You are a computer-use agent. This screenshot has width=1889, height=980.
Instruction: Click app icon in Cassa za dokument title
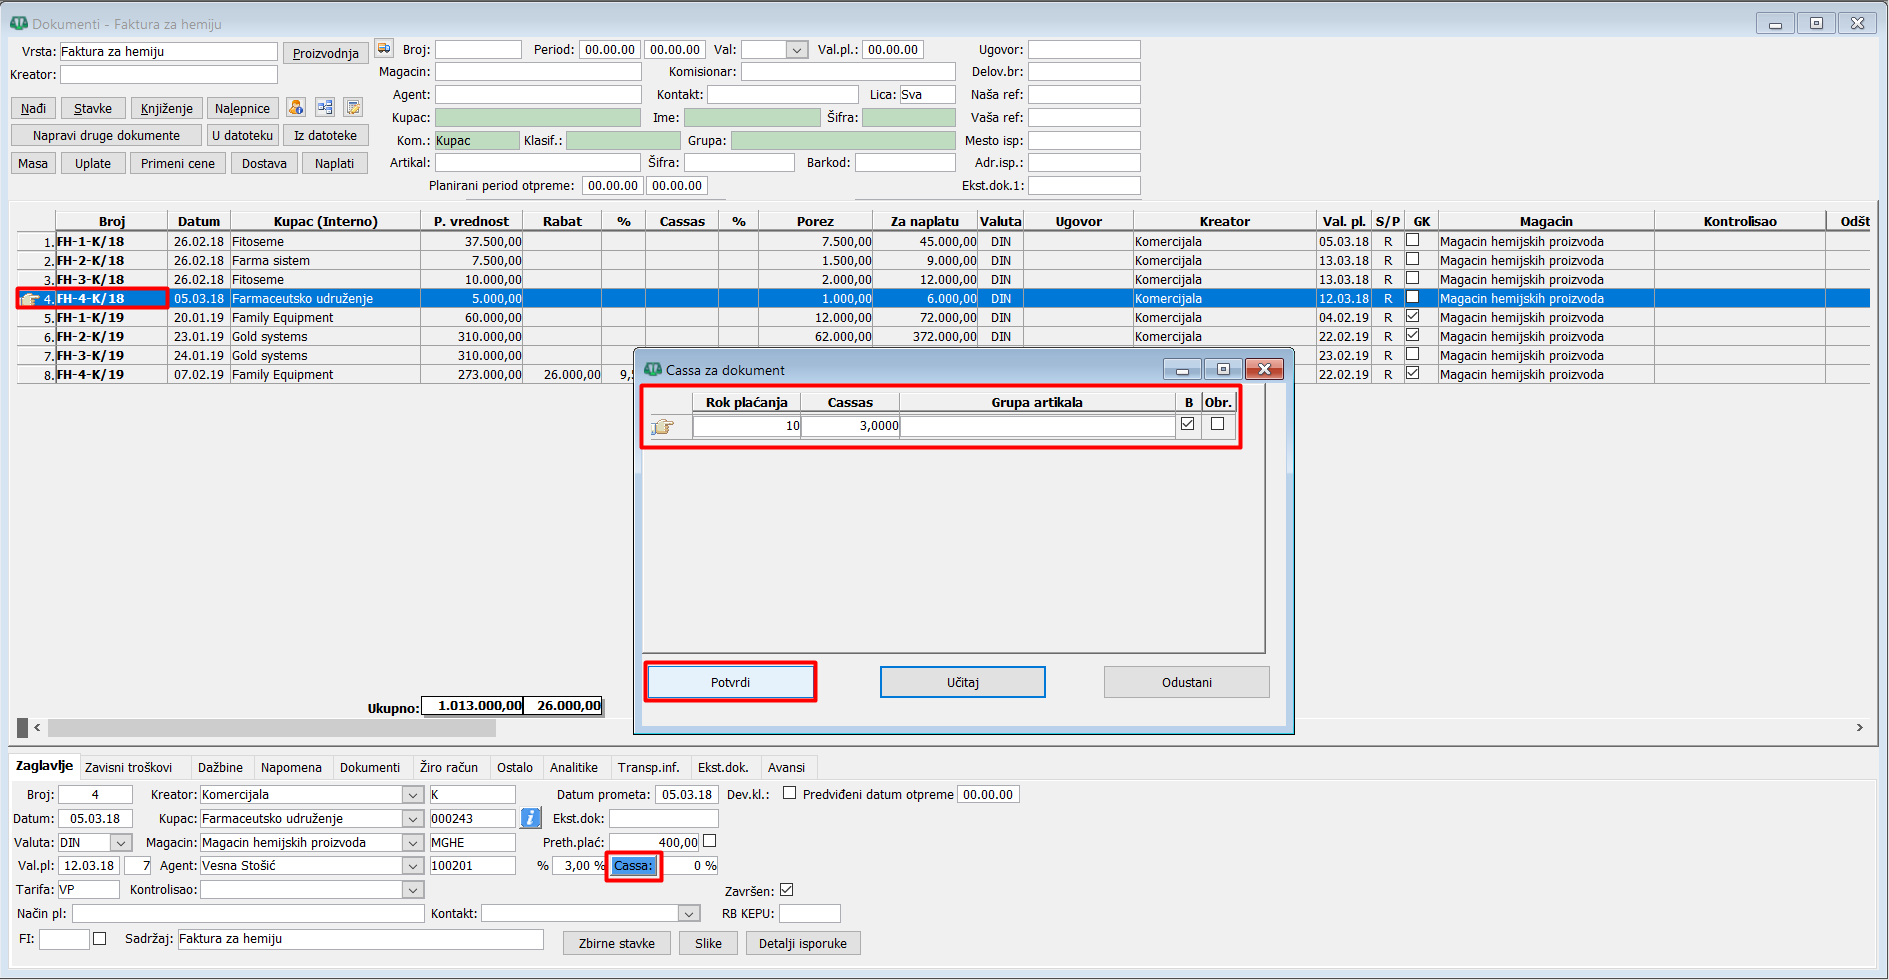(x=653, y=370)
